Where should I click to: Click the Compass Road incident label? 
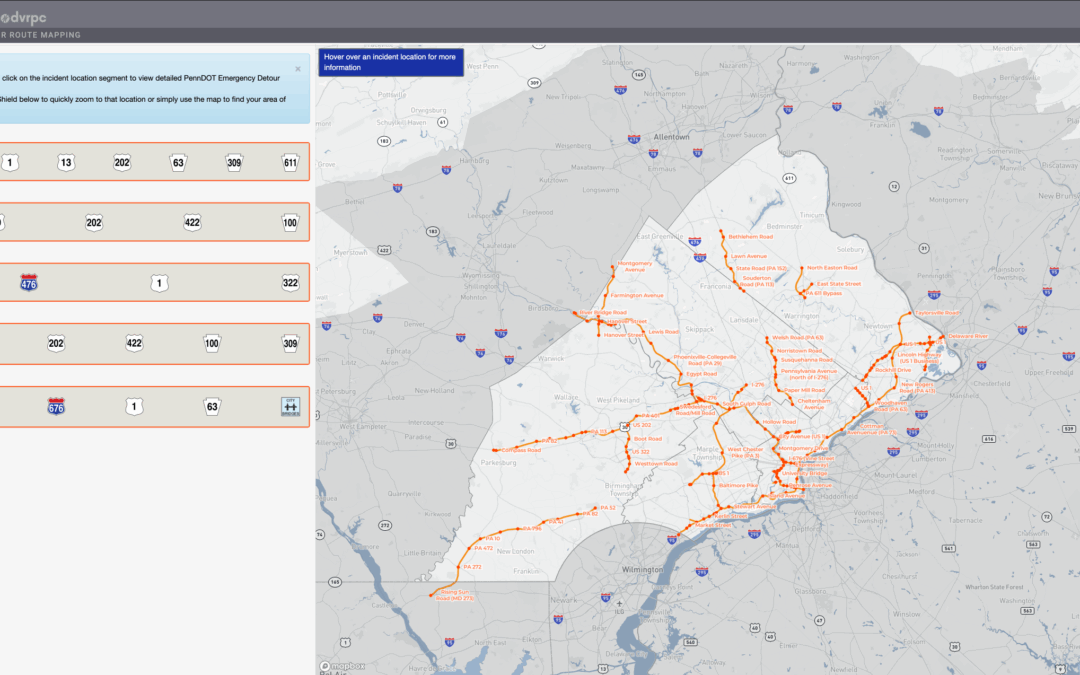(520, 451)
